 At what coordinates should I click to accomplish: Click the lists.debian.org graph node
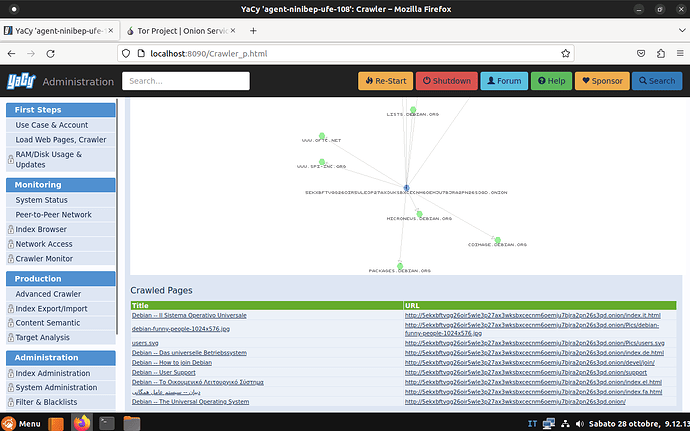click(x=413, y=110)
